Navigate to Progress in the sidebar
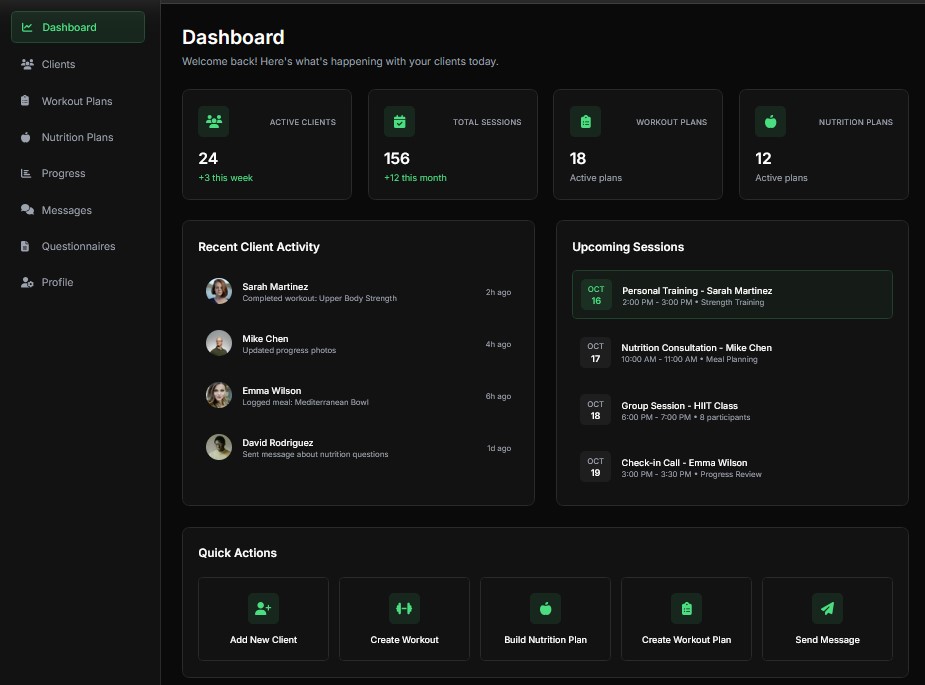 tap(63, 173)
